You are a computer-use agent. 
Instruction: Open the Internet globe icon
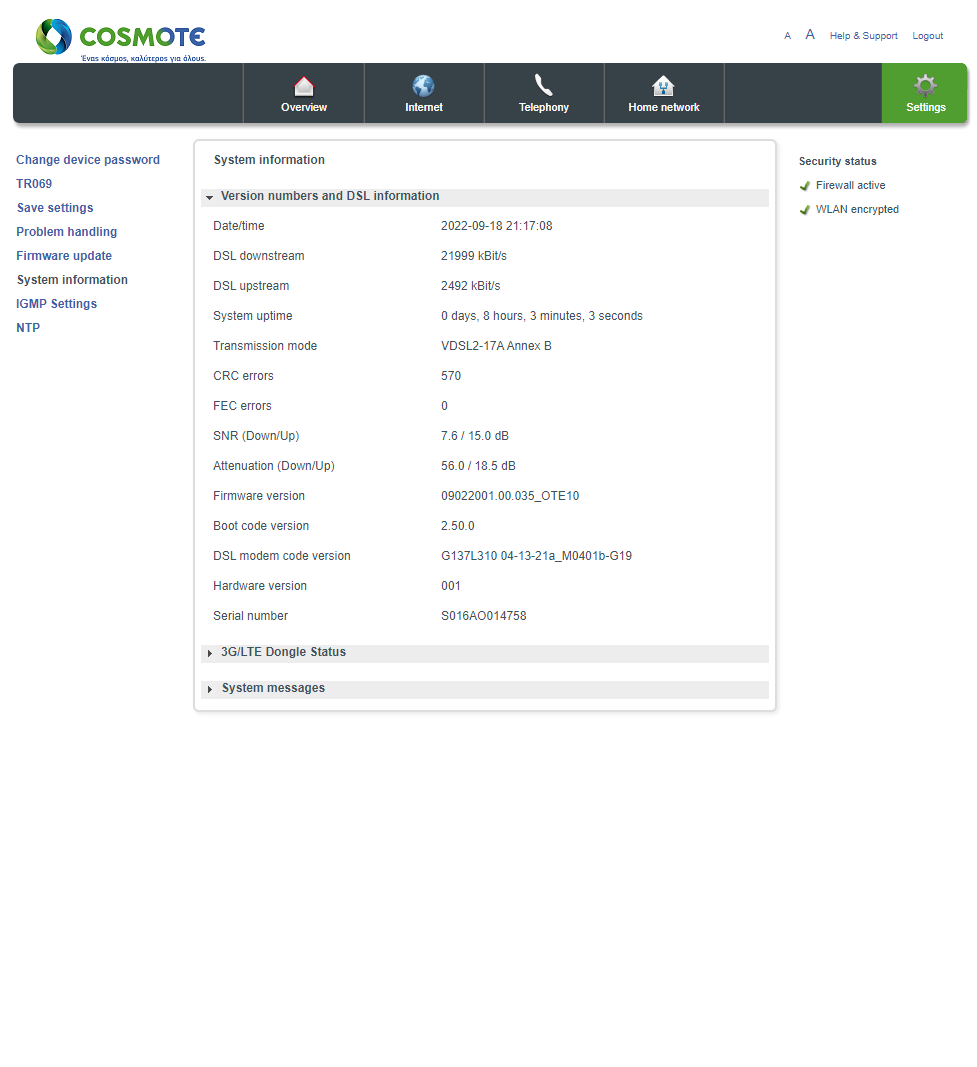pyautogui.click(x=423, y=86)
